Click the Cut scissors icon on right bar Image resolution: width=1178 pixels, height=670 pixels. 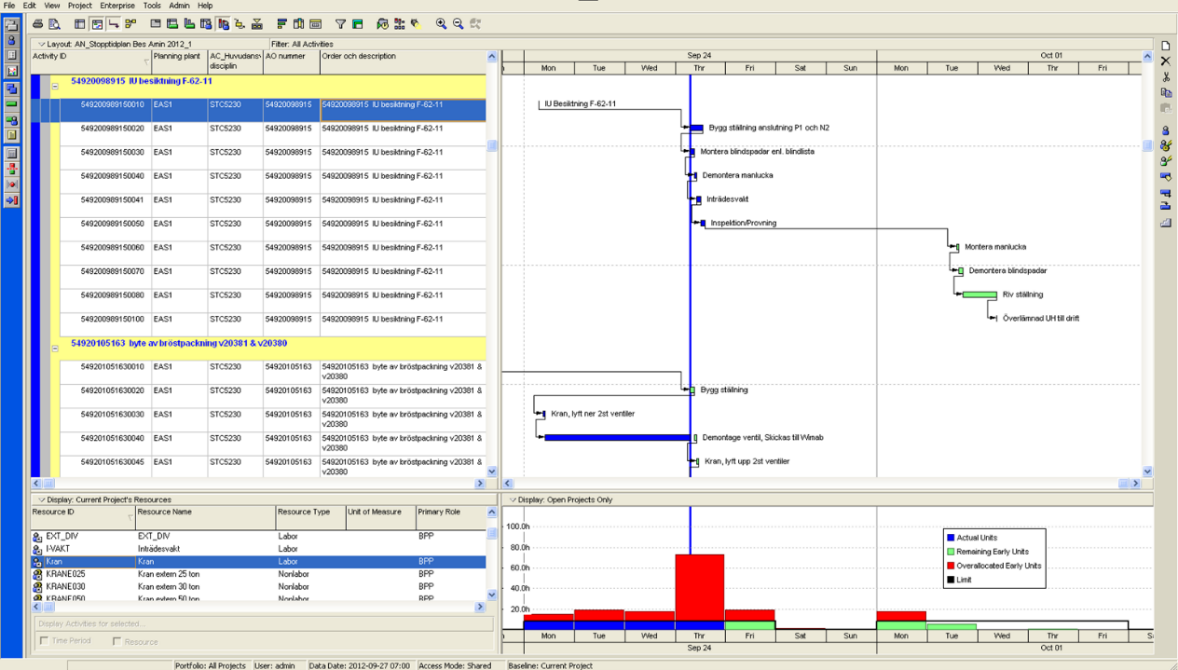click(1166, 77)
